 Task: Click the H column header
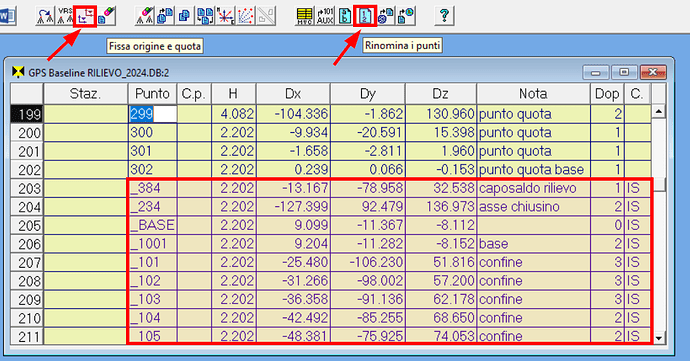point(234,94)
